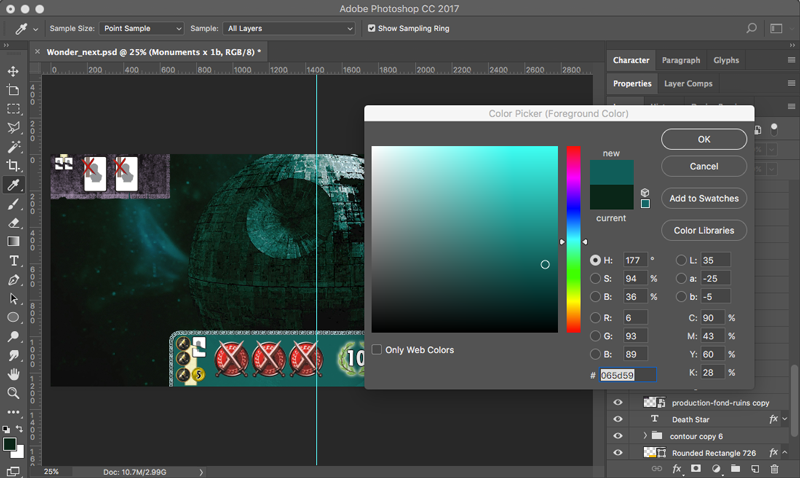Create a new layer from Layers panel
800x478 pixels.
pos(755,469)
